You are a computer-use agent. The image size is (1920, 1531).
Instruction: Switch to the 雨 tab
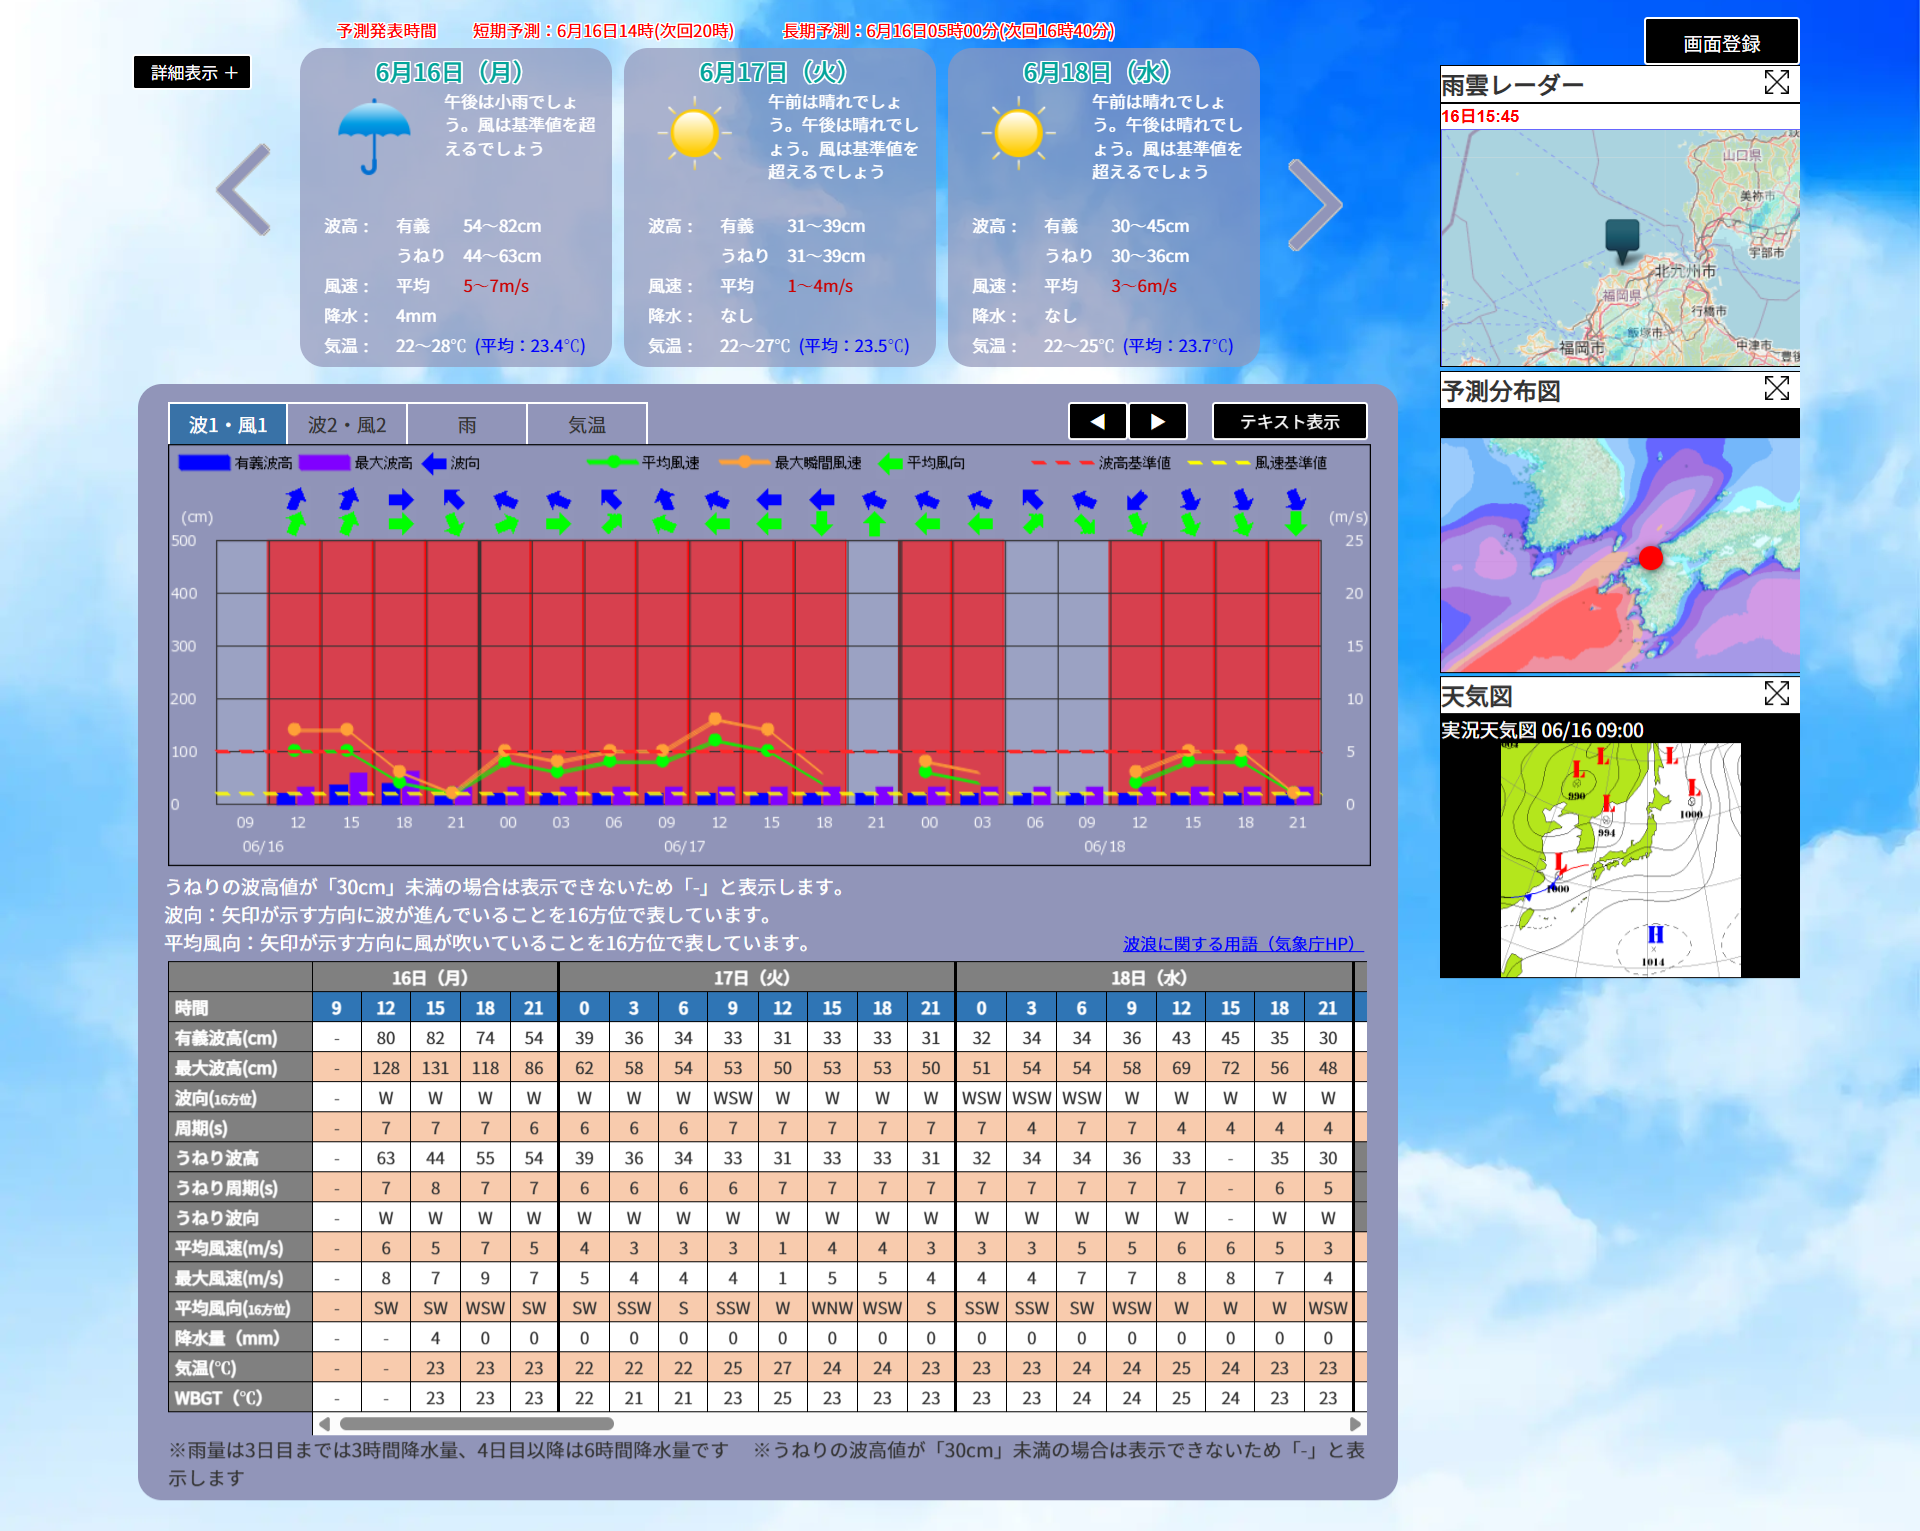click(467, 425)
